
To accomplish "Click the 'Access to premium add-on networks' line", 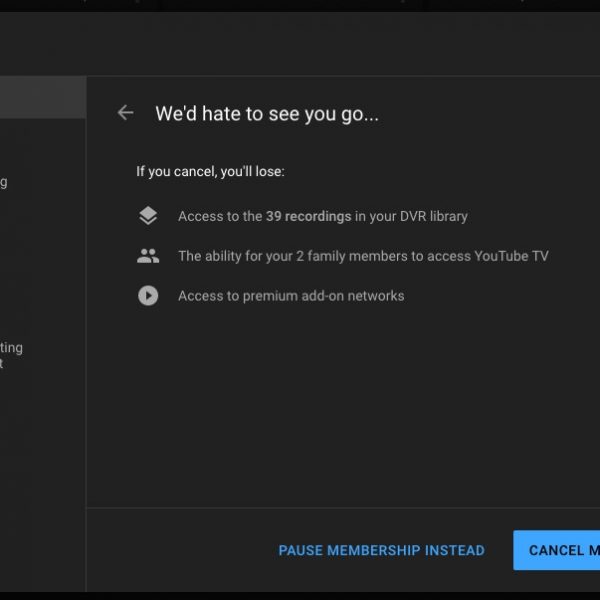I will 291,296.
